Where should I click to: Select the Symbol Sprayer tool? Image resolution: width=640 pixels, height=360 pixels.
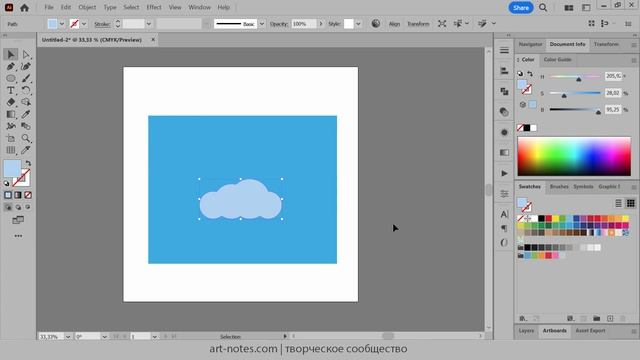11,126
